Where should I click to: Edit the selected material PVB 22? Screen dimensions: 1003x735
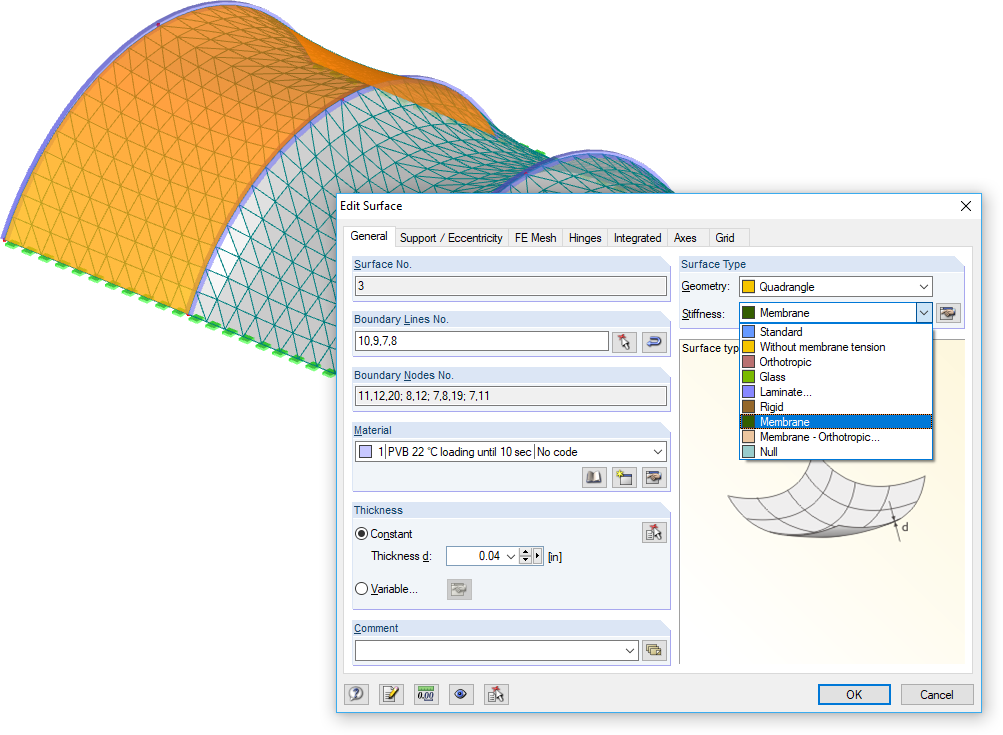[653, 477]
